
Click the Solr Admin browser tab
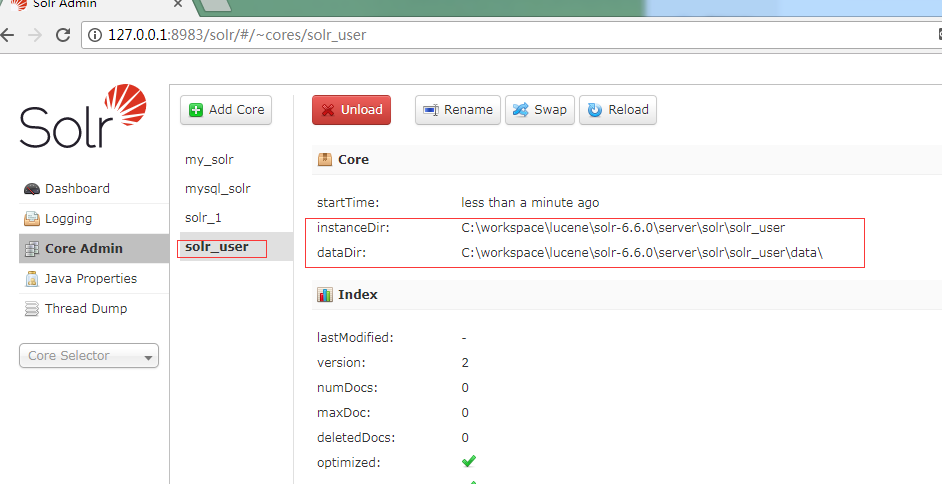pos(99,5)
